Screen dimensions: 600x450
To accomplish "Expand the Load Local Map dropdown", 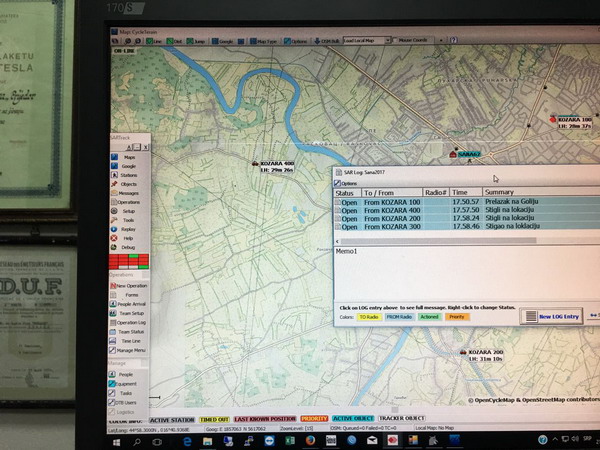I will pos(387,40).
